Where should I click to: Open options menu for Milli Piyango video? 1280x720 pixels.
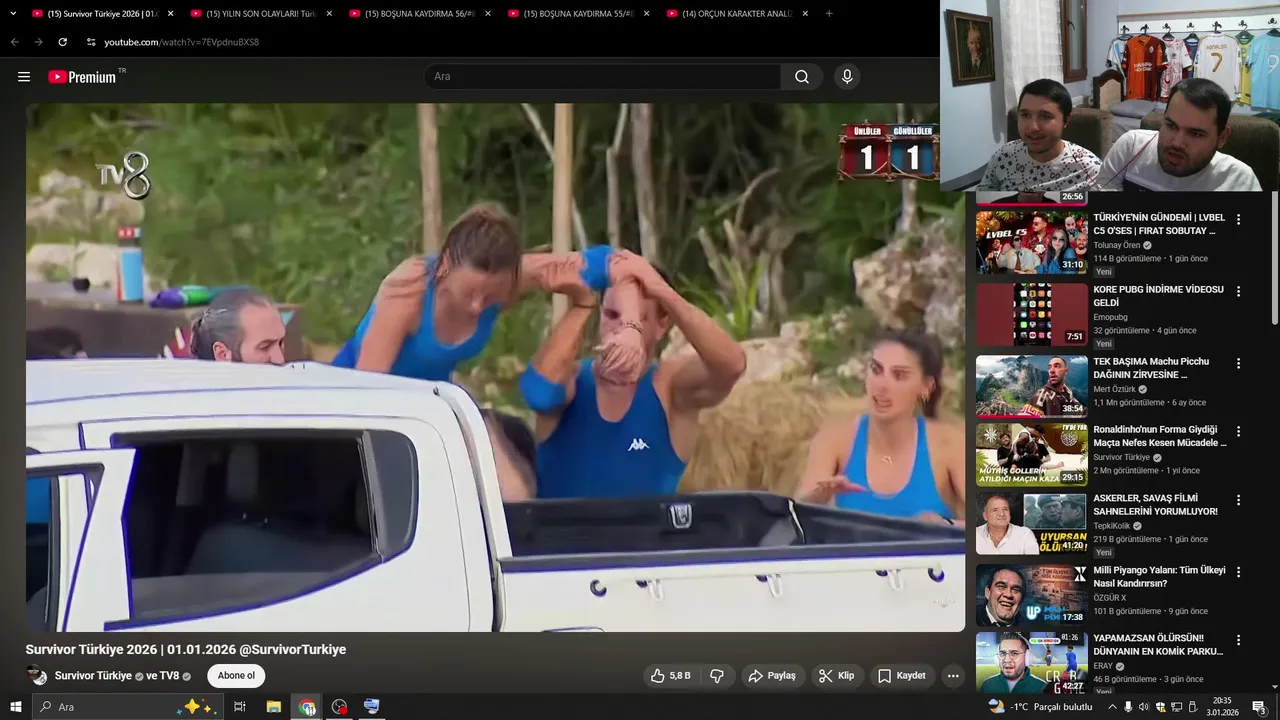coord(1238,571)
